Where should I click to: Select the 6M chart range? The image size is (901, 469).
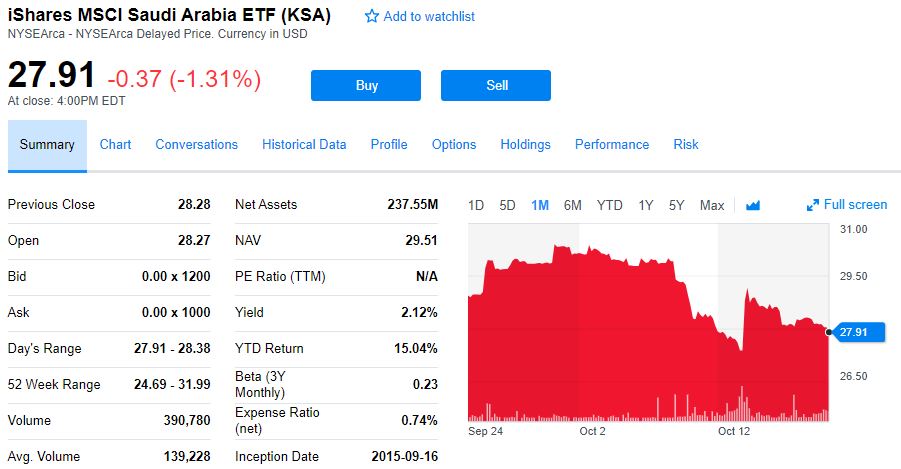coord(572,206)
